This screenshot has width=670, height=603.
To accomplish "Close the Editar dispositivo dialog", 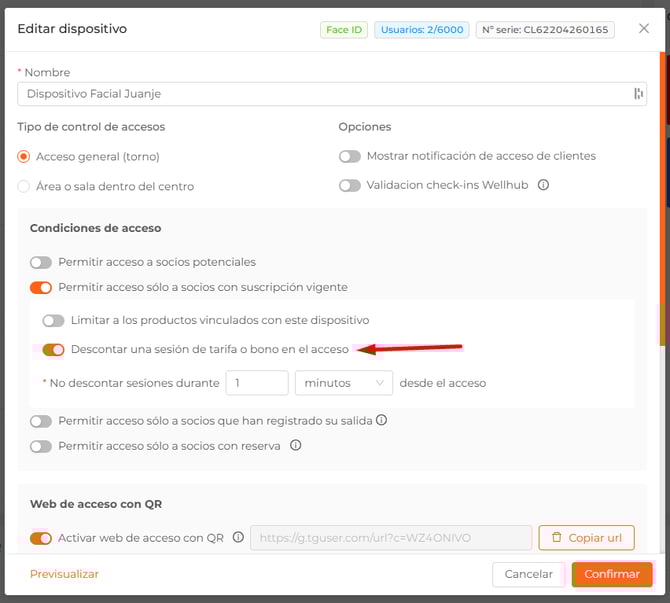I will pyautogui.click(x=644, y=29).
